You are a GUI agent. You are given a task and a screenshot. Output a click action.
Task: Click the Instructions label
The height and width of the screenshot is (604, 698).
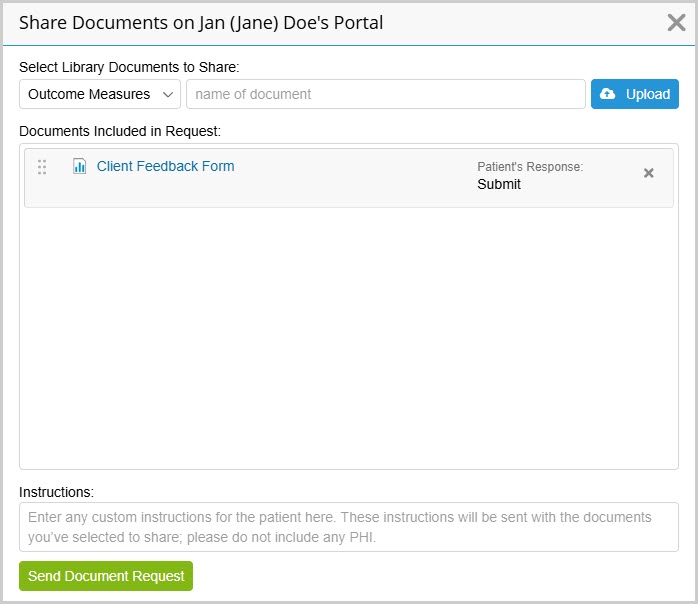tap(57, 492)
